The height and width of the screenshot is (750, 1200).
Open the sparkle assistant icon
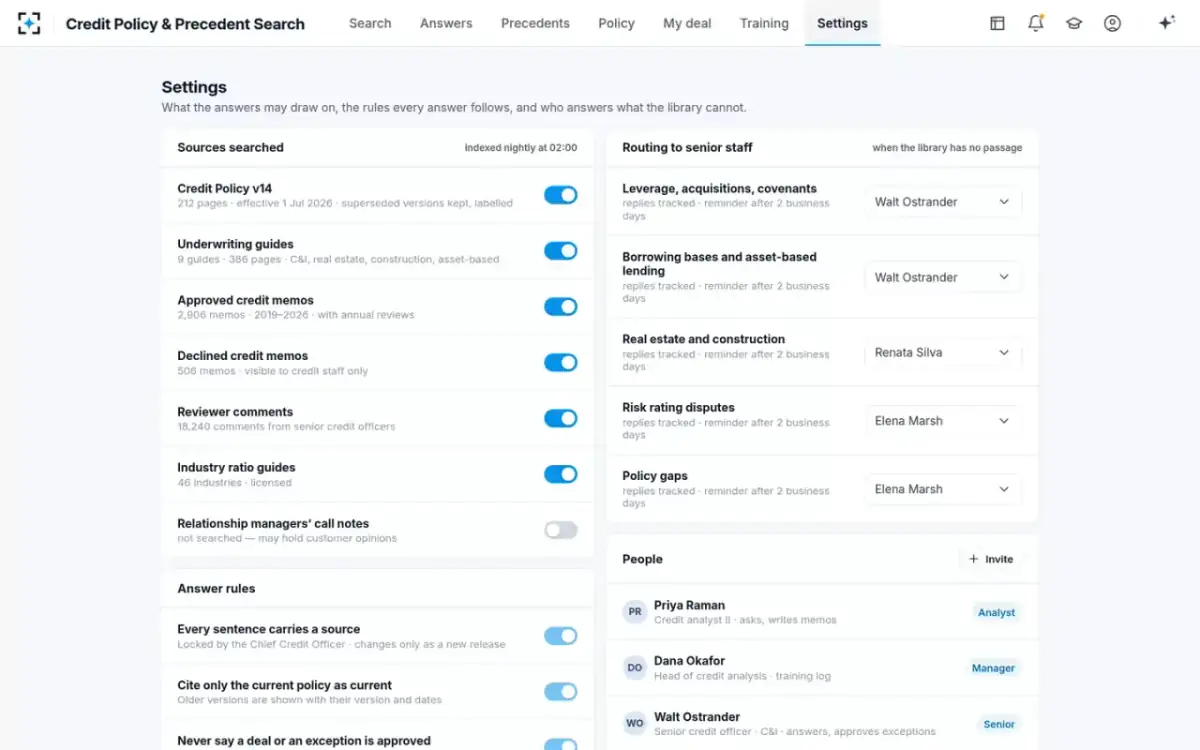(1166, 23)
